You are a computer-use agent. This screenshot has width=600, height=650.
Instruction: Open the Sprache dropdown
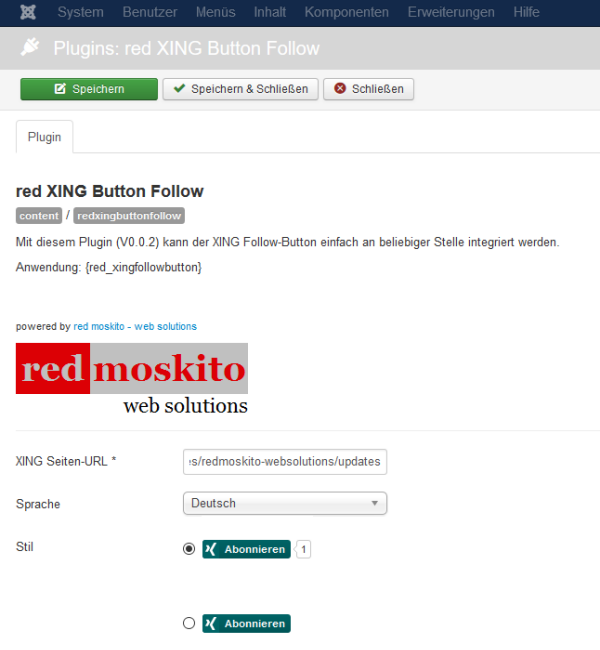(285, 504)
